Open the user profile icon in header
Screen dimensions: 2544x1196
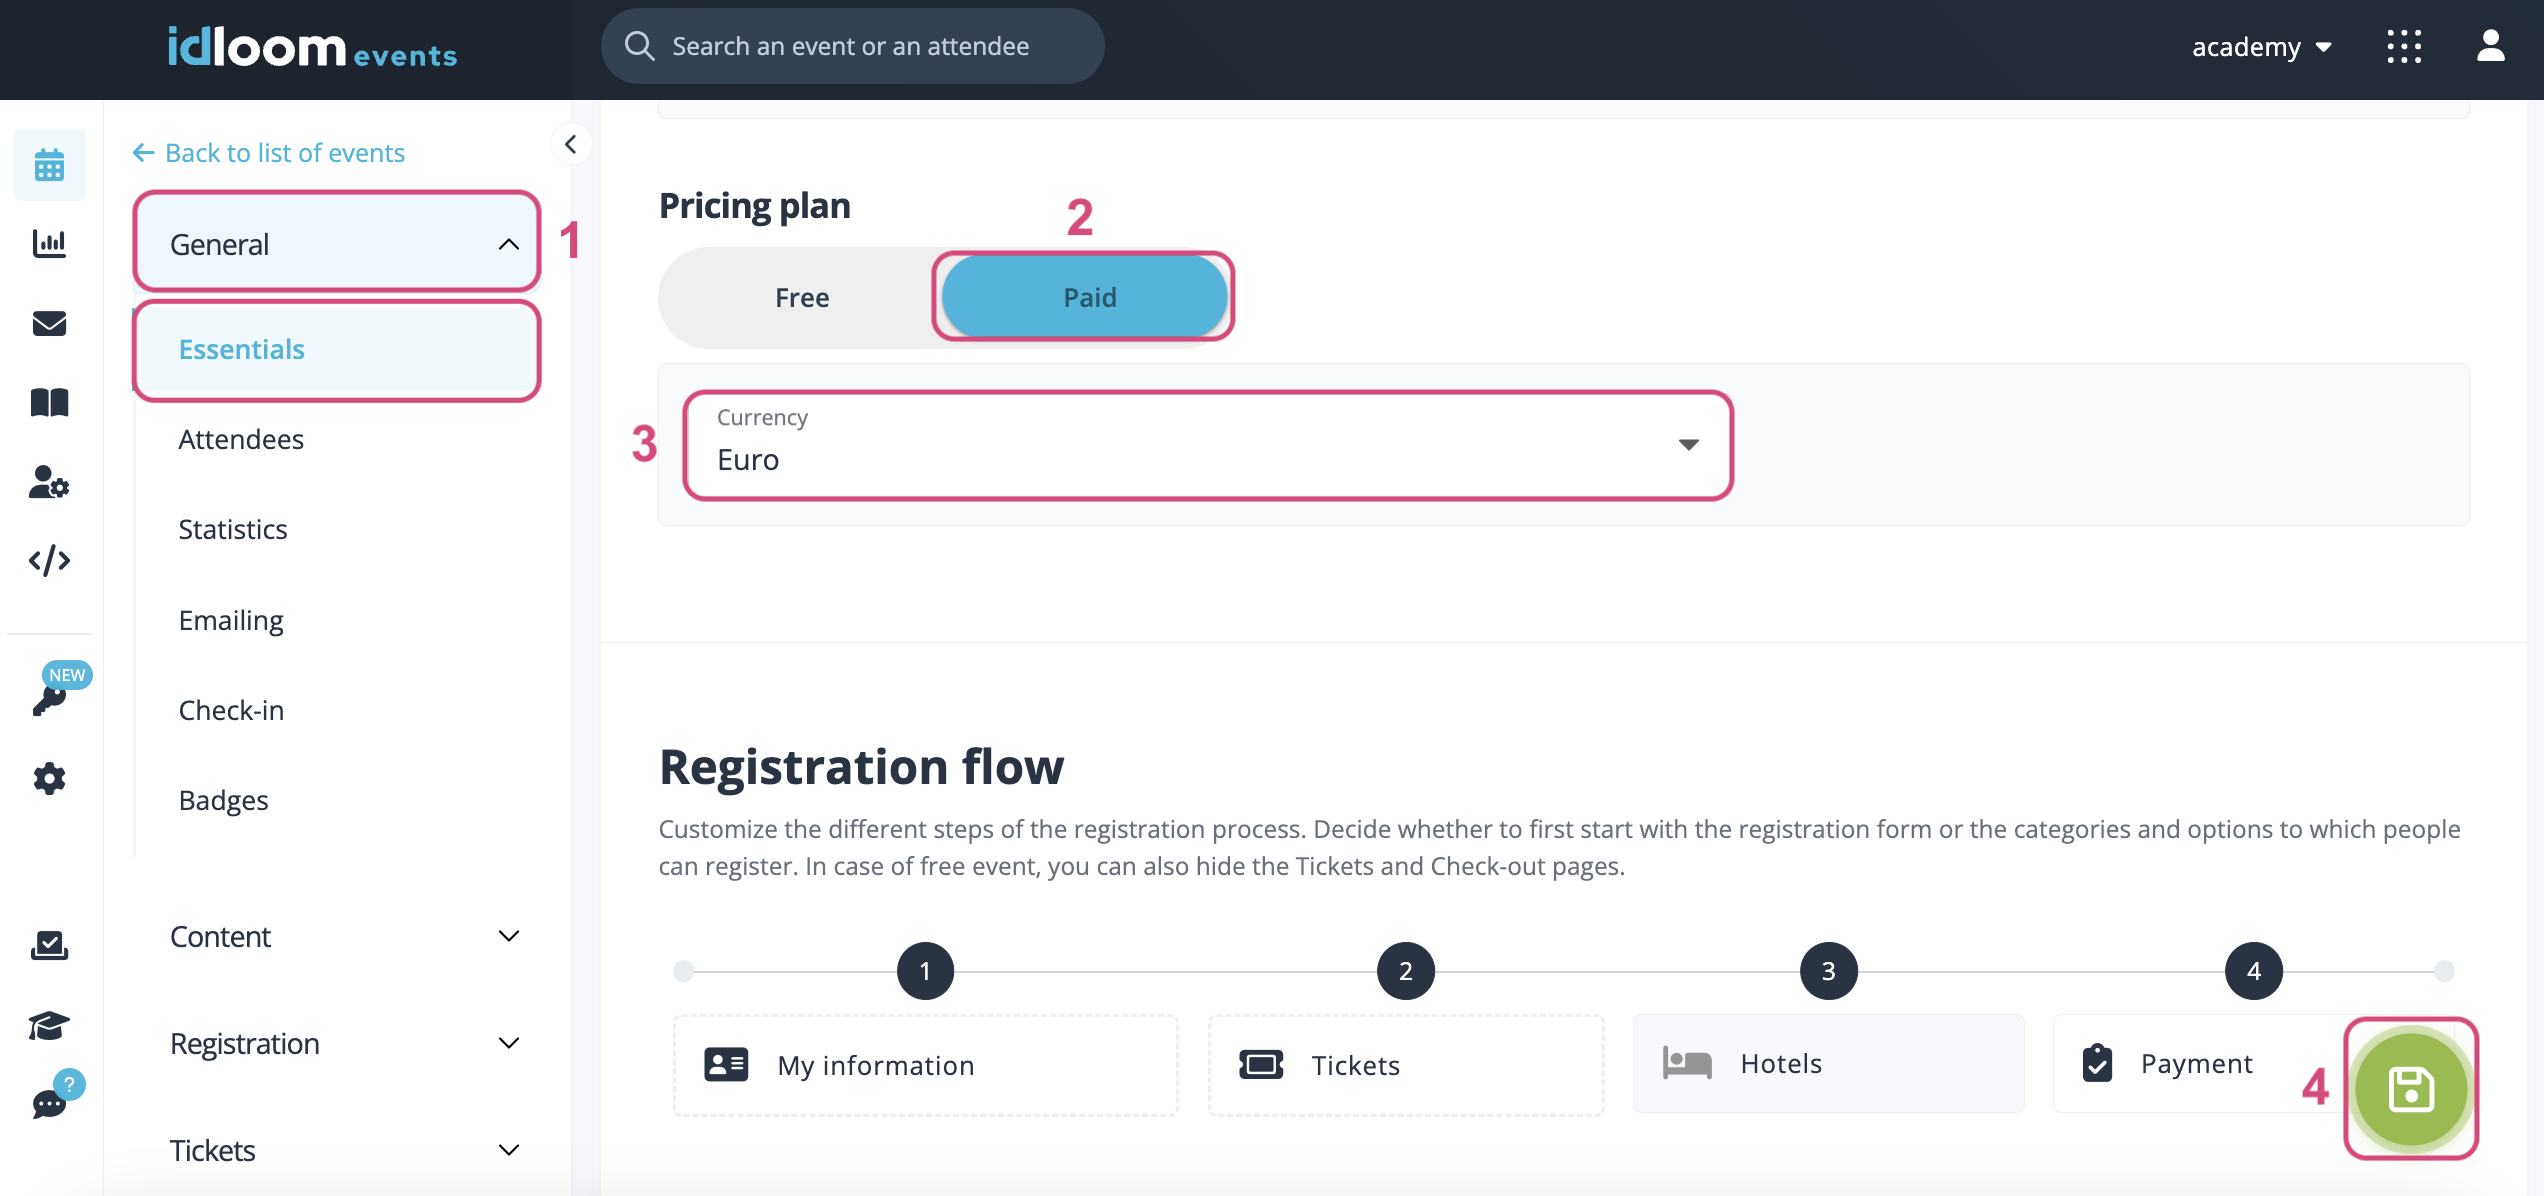pos(2490,46)
